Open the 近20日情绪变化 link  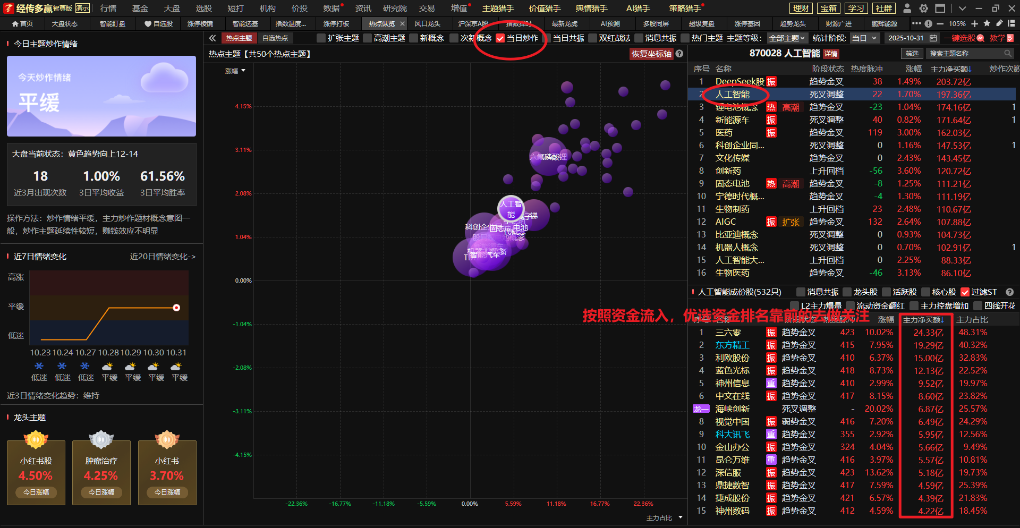click(161, 257)
